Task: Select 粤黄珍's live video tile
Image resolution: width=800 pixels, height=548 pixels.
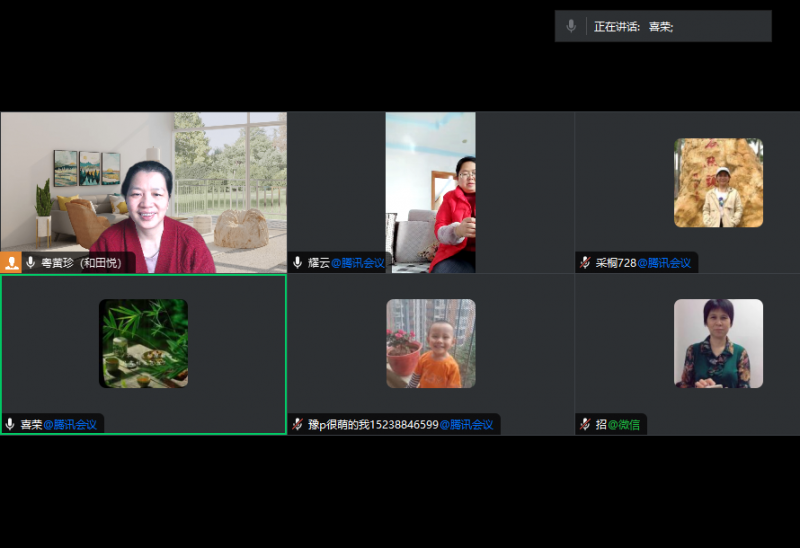Action: pos(143,190)
